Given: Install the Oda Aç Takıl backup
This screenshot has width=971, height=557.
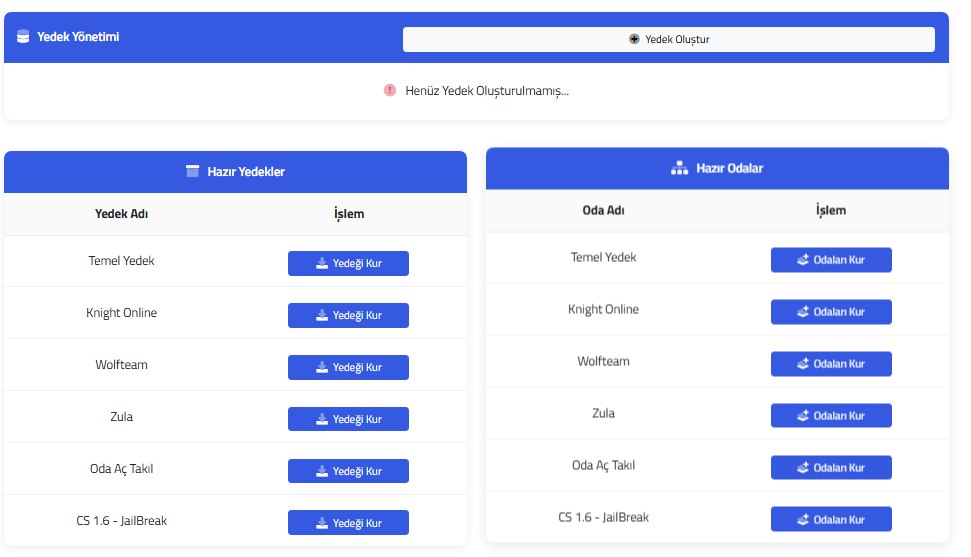Looking at the screenshot, I should pyautogui.click(x=348, y=471).
